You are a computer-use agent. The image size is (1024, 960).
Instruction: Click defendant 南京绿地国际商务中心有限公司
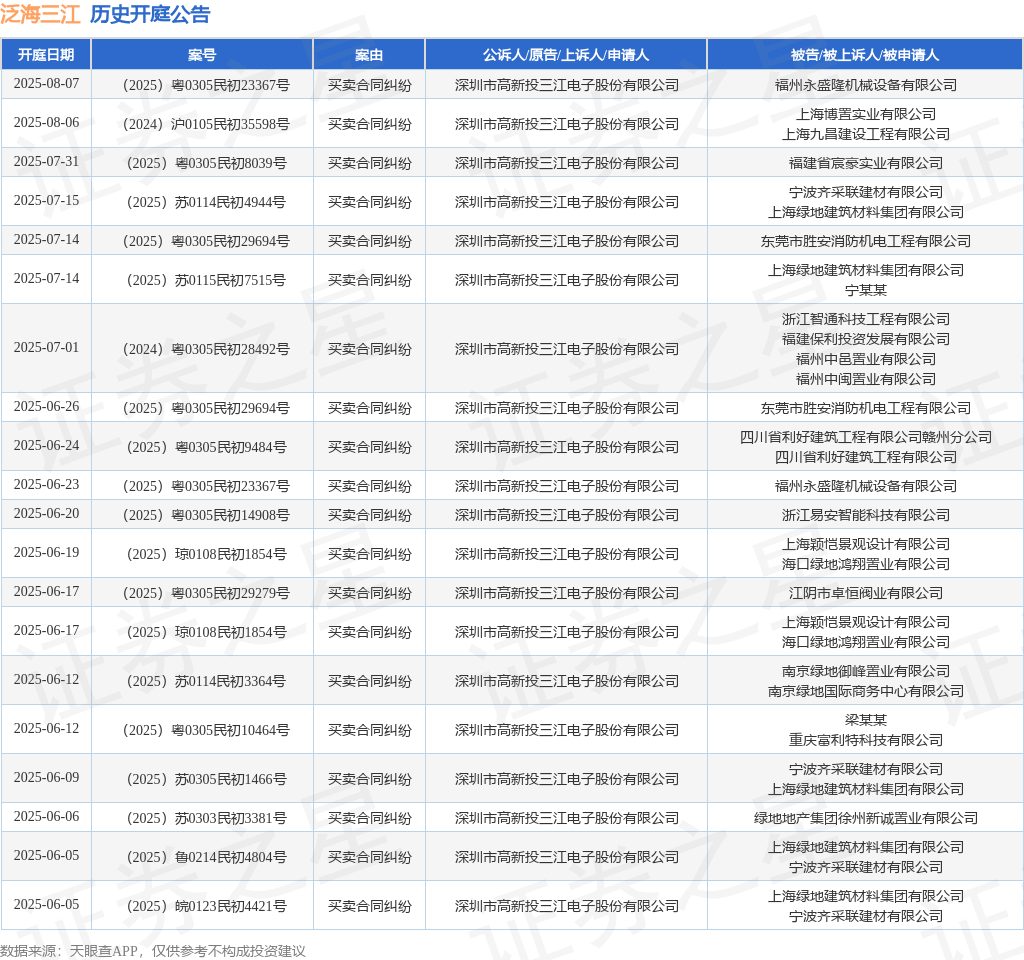(x=866, y=692)
